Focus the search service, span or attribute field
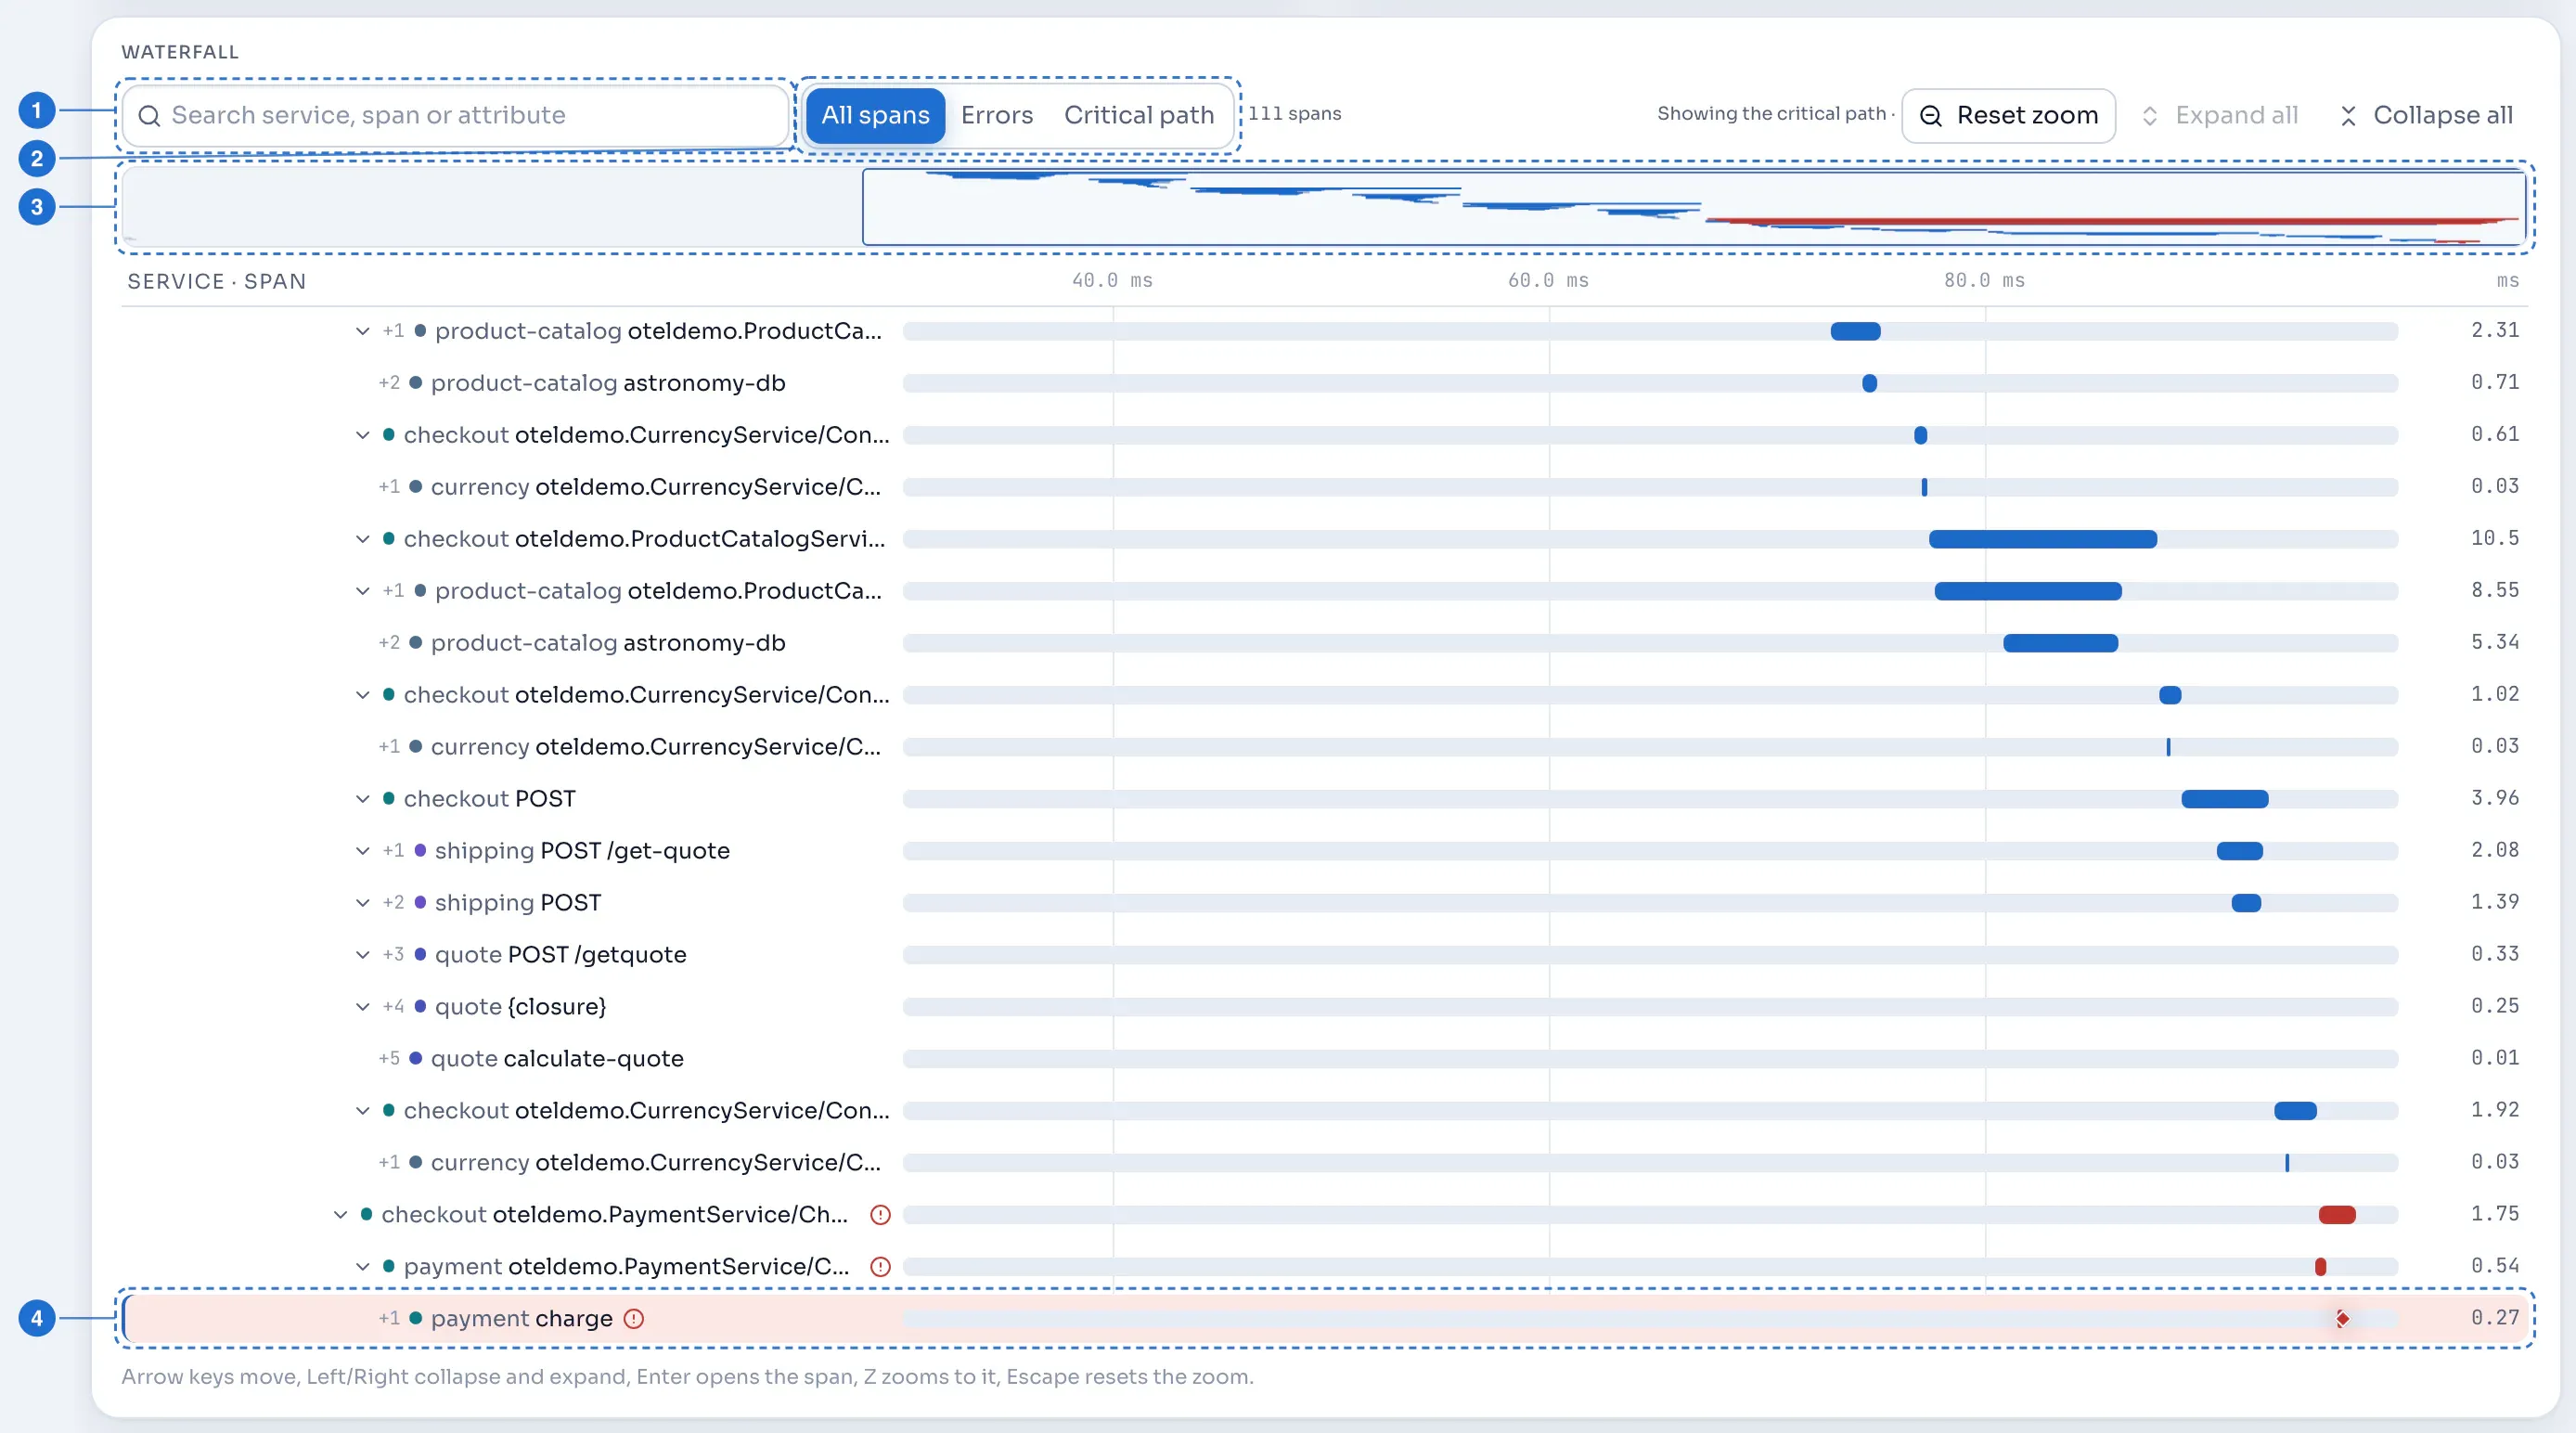2576x1433 pixels. pos(456,116)
